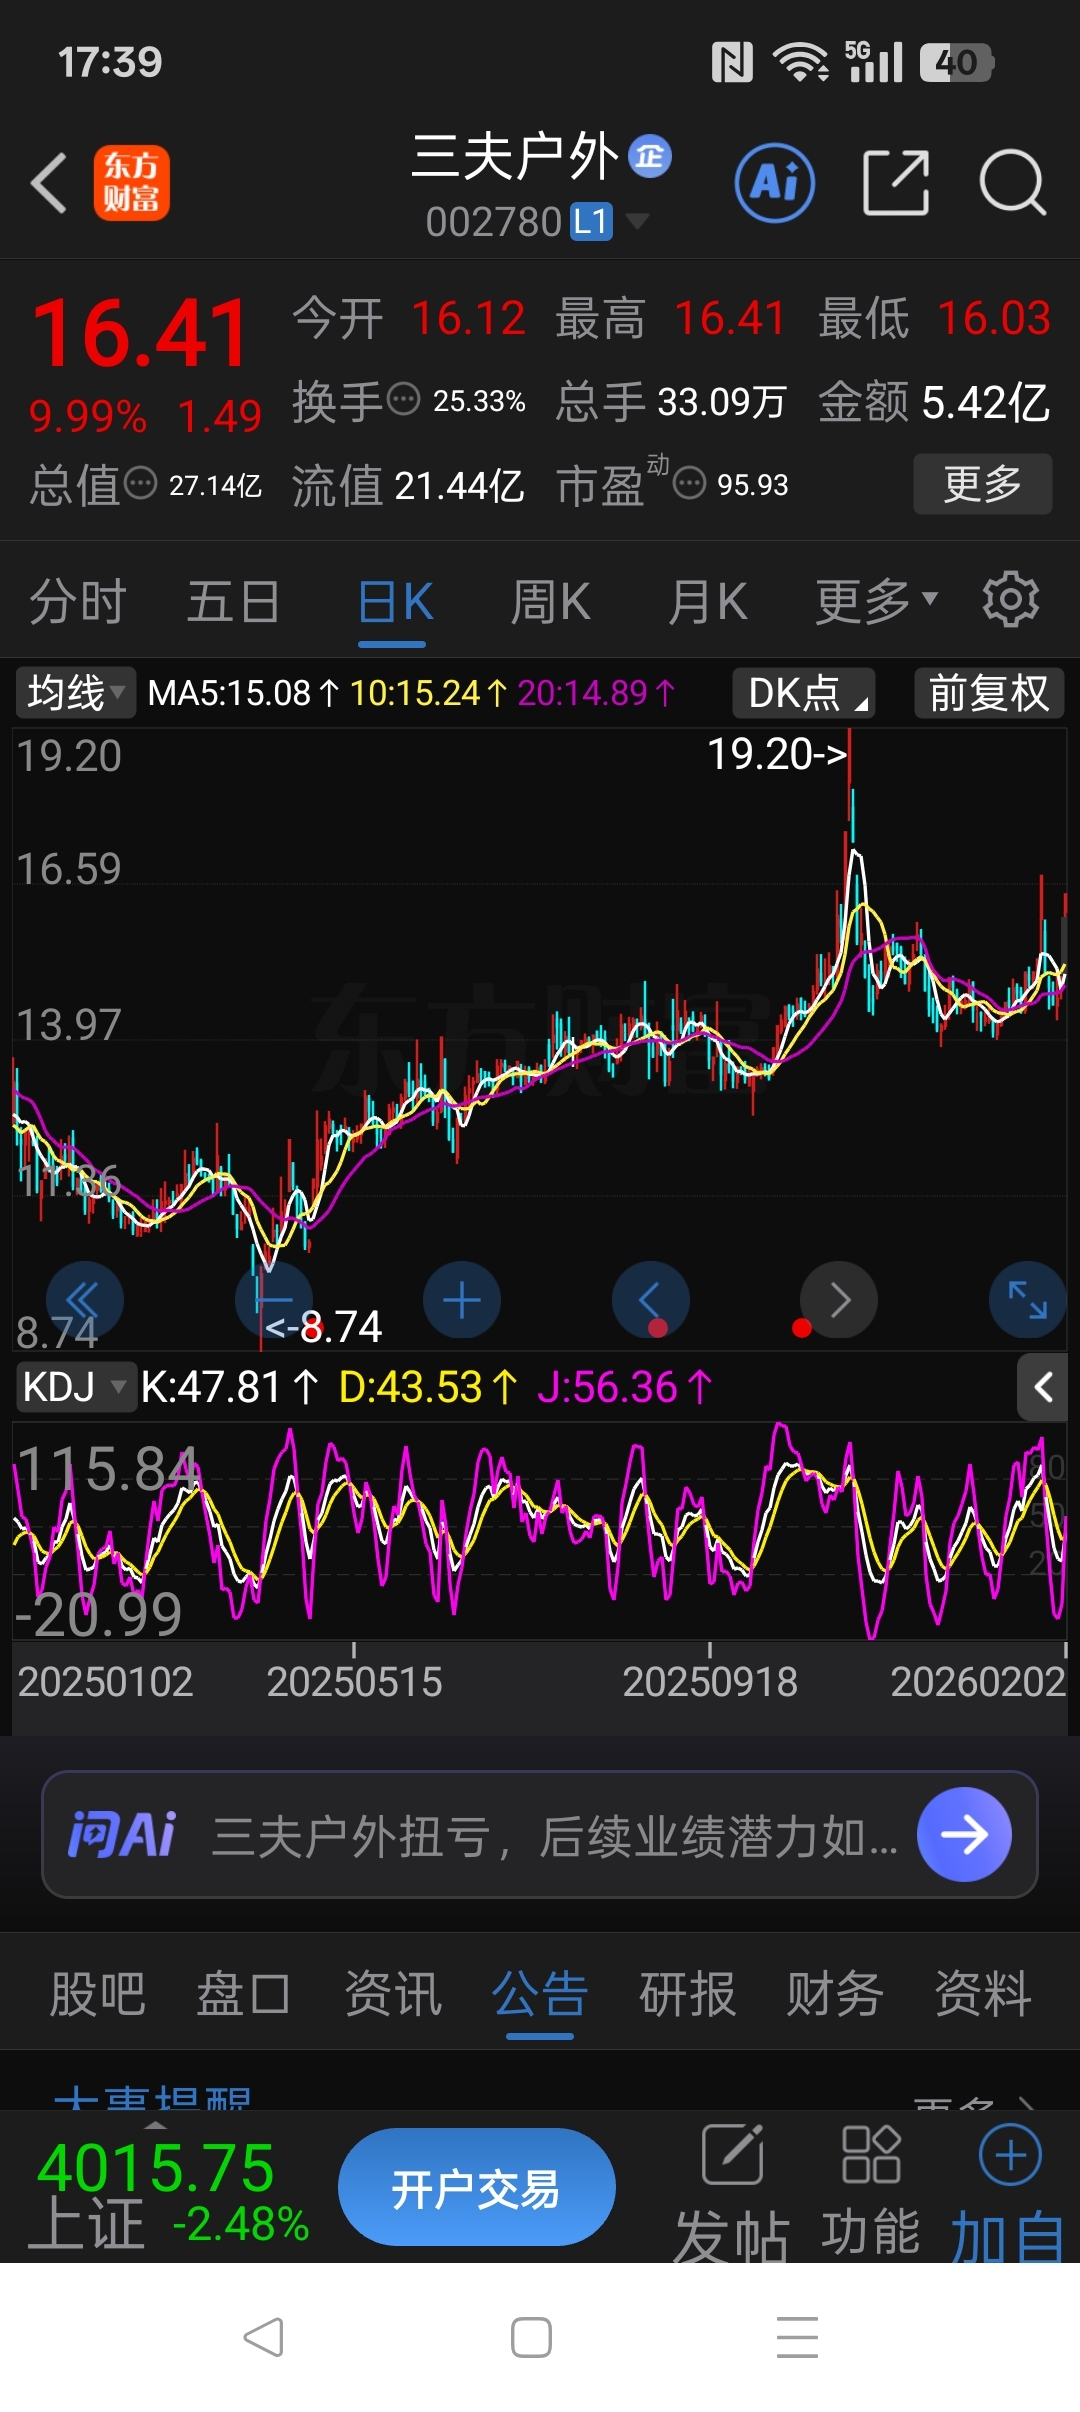Tap L1 quote level badge
The height and width of the screenshot is (2412, 1080).
point(591,221)
